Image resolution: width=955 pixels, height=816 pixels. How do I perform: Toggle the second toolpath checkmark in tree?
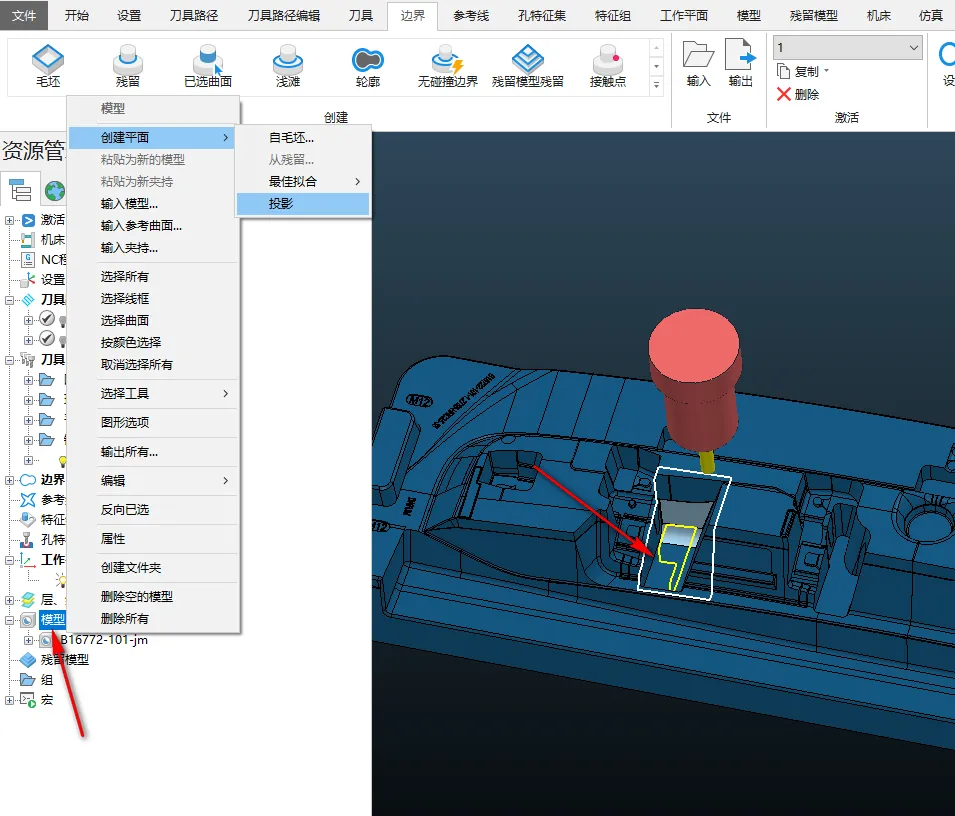[47, 339]
